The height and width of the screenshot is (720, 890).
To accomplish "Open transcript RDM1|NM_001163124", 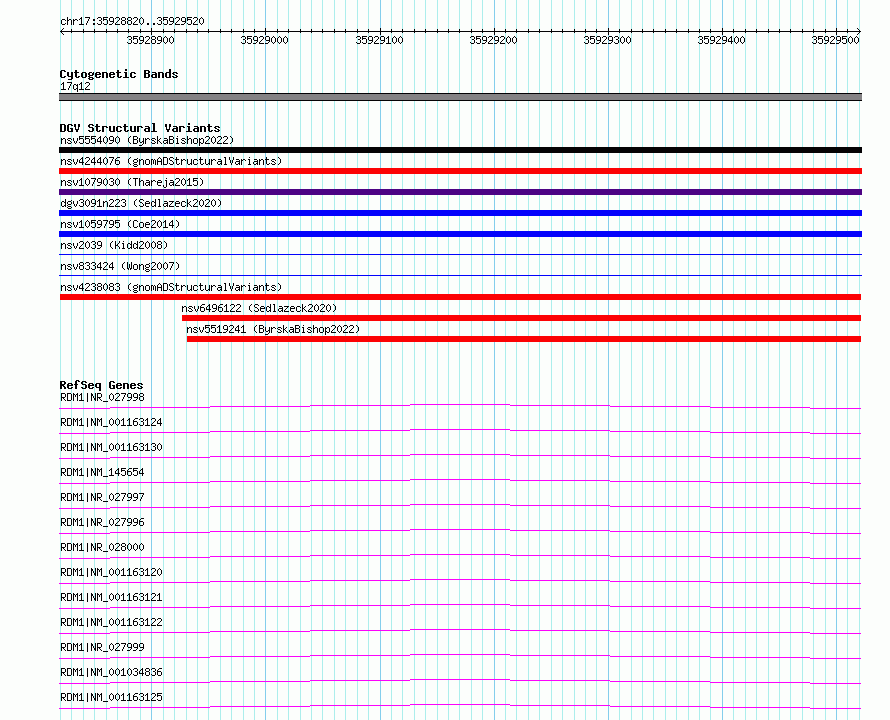I will tap(111, 422).
